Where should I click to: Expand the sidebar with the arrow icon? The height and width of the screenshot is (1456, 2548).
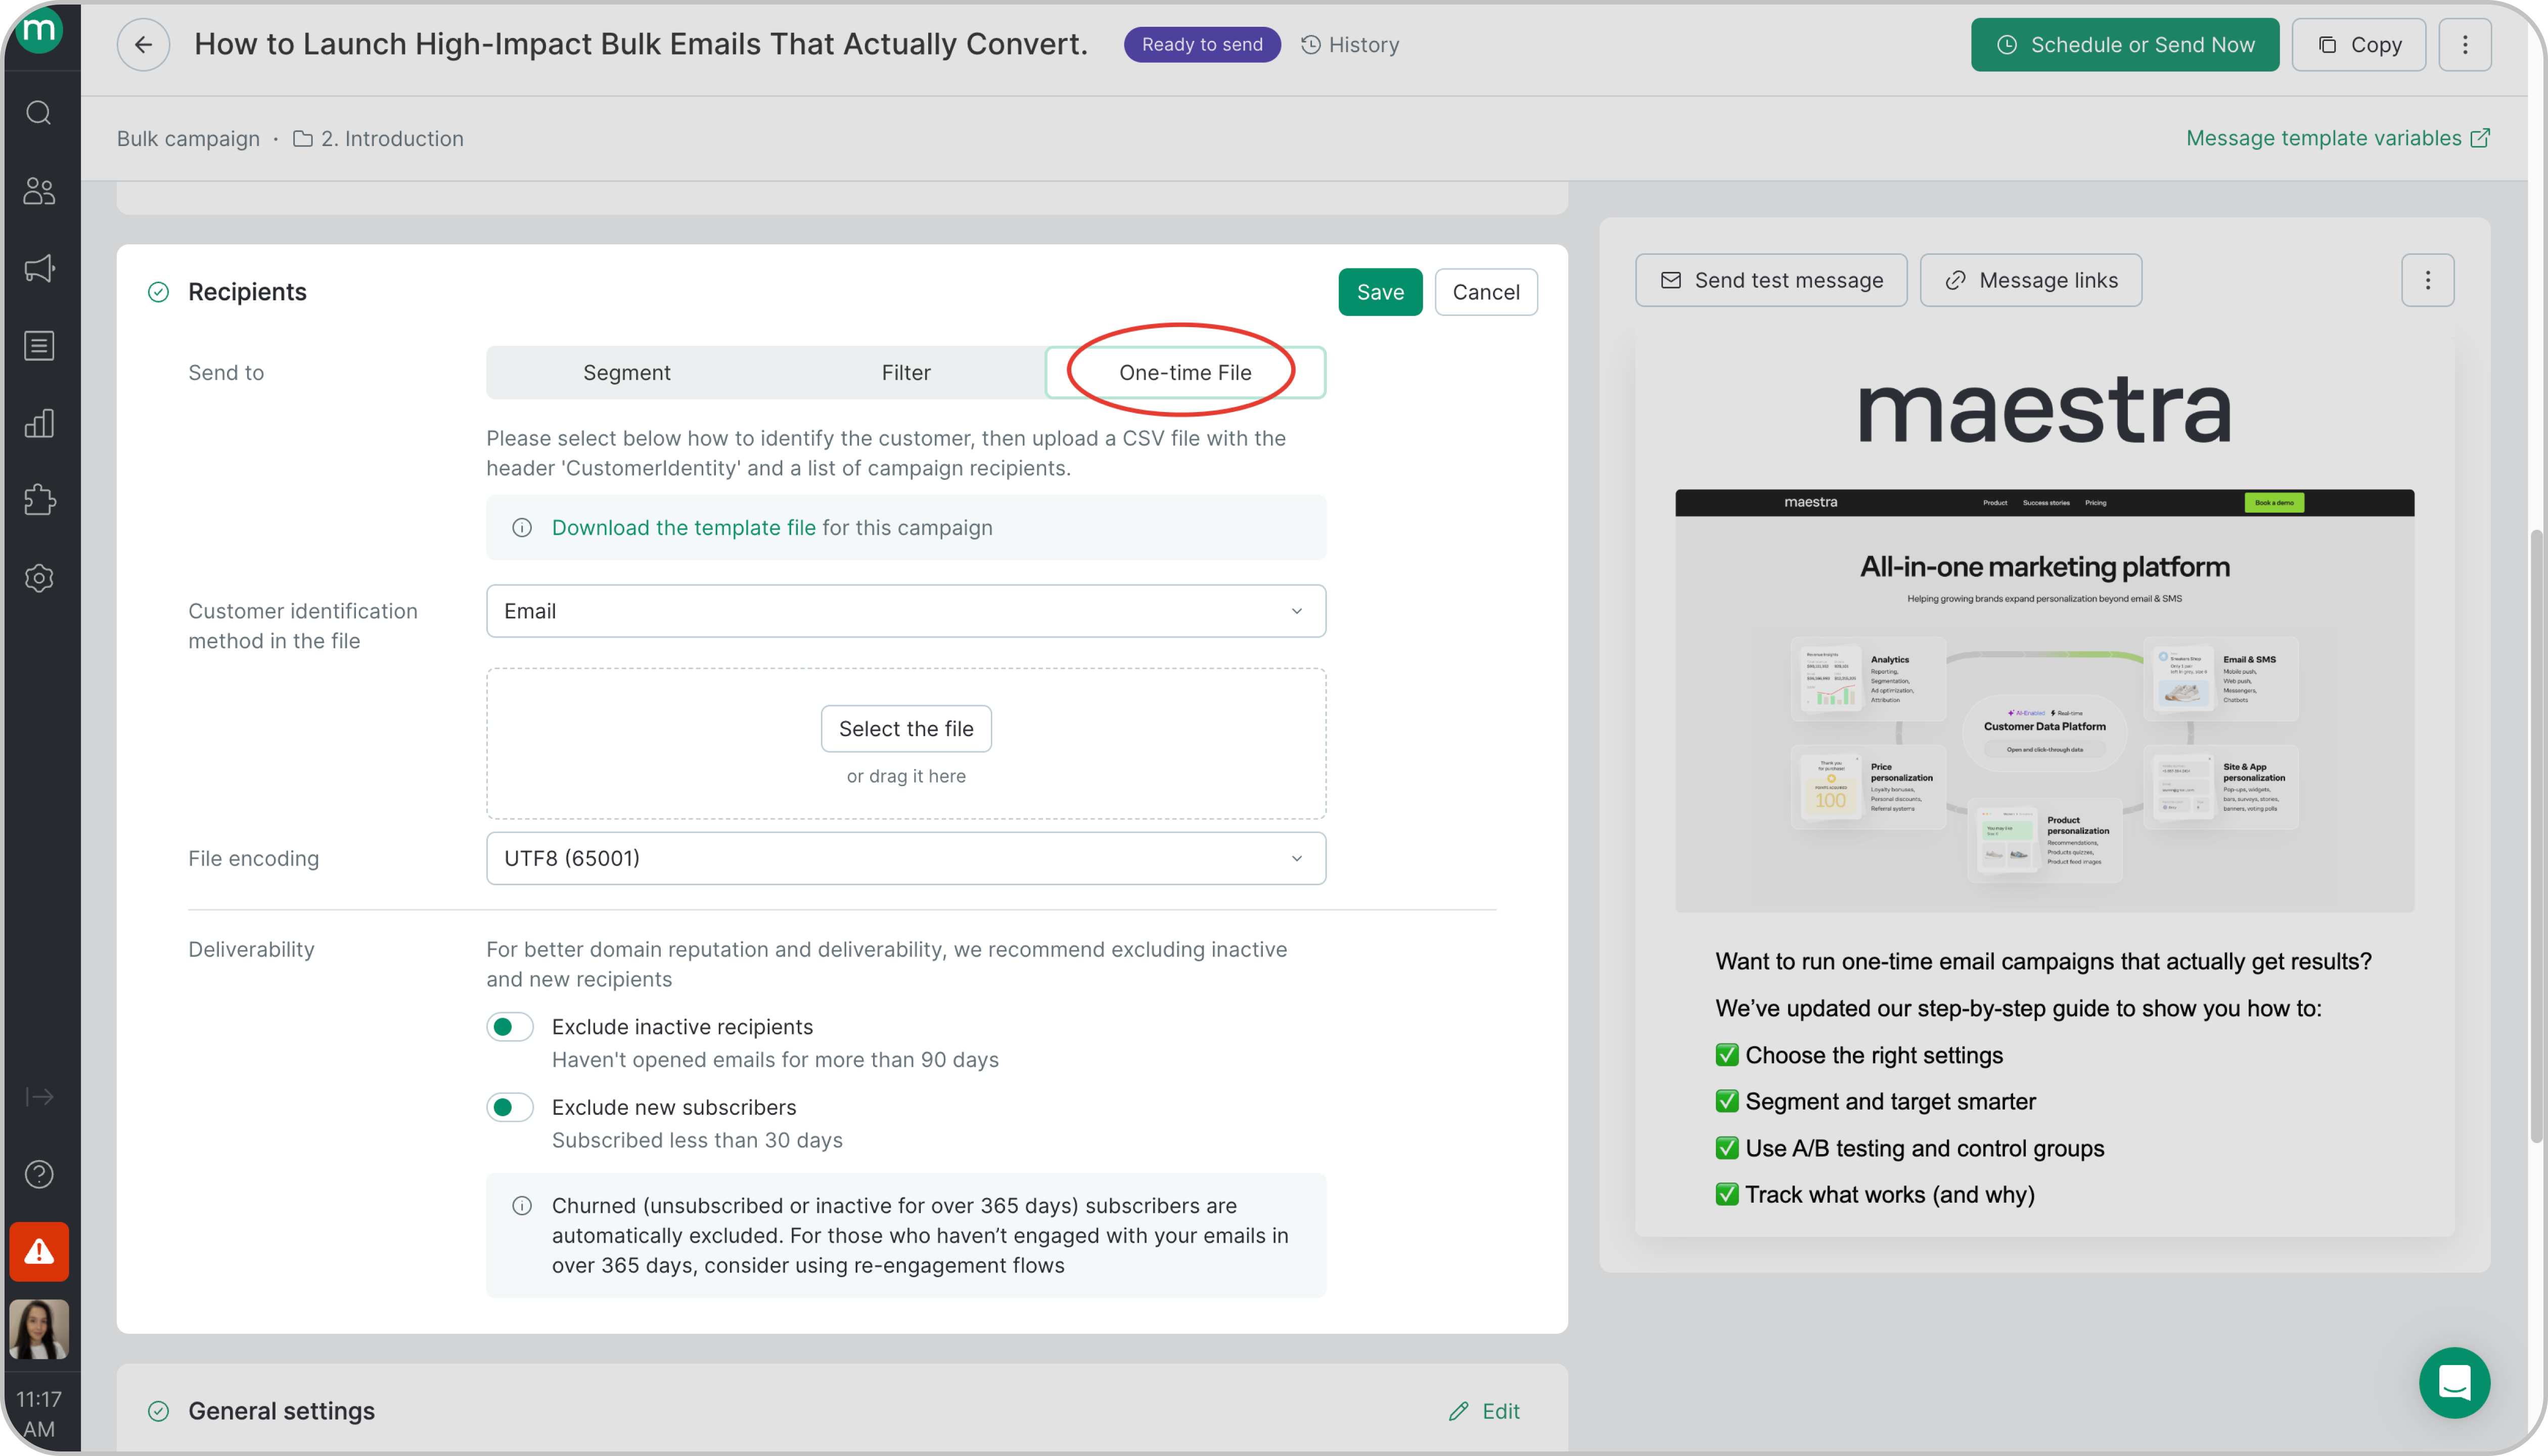pos(39,1097)
